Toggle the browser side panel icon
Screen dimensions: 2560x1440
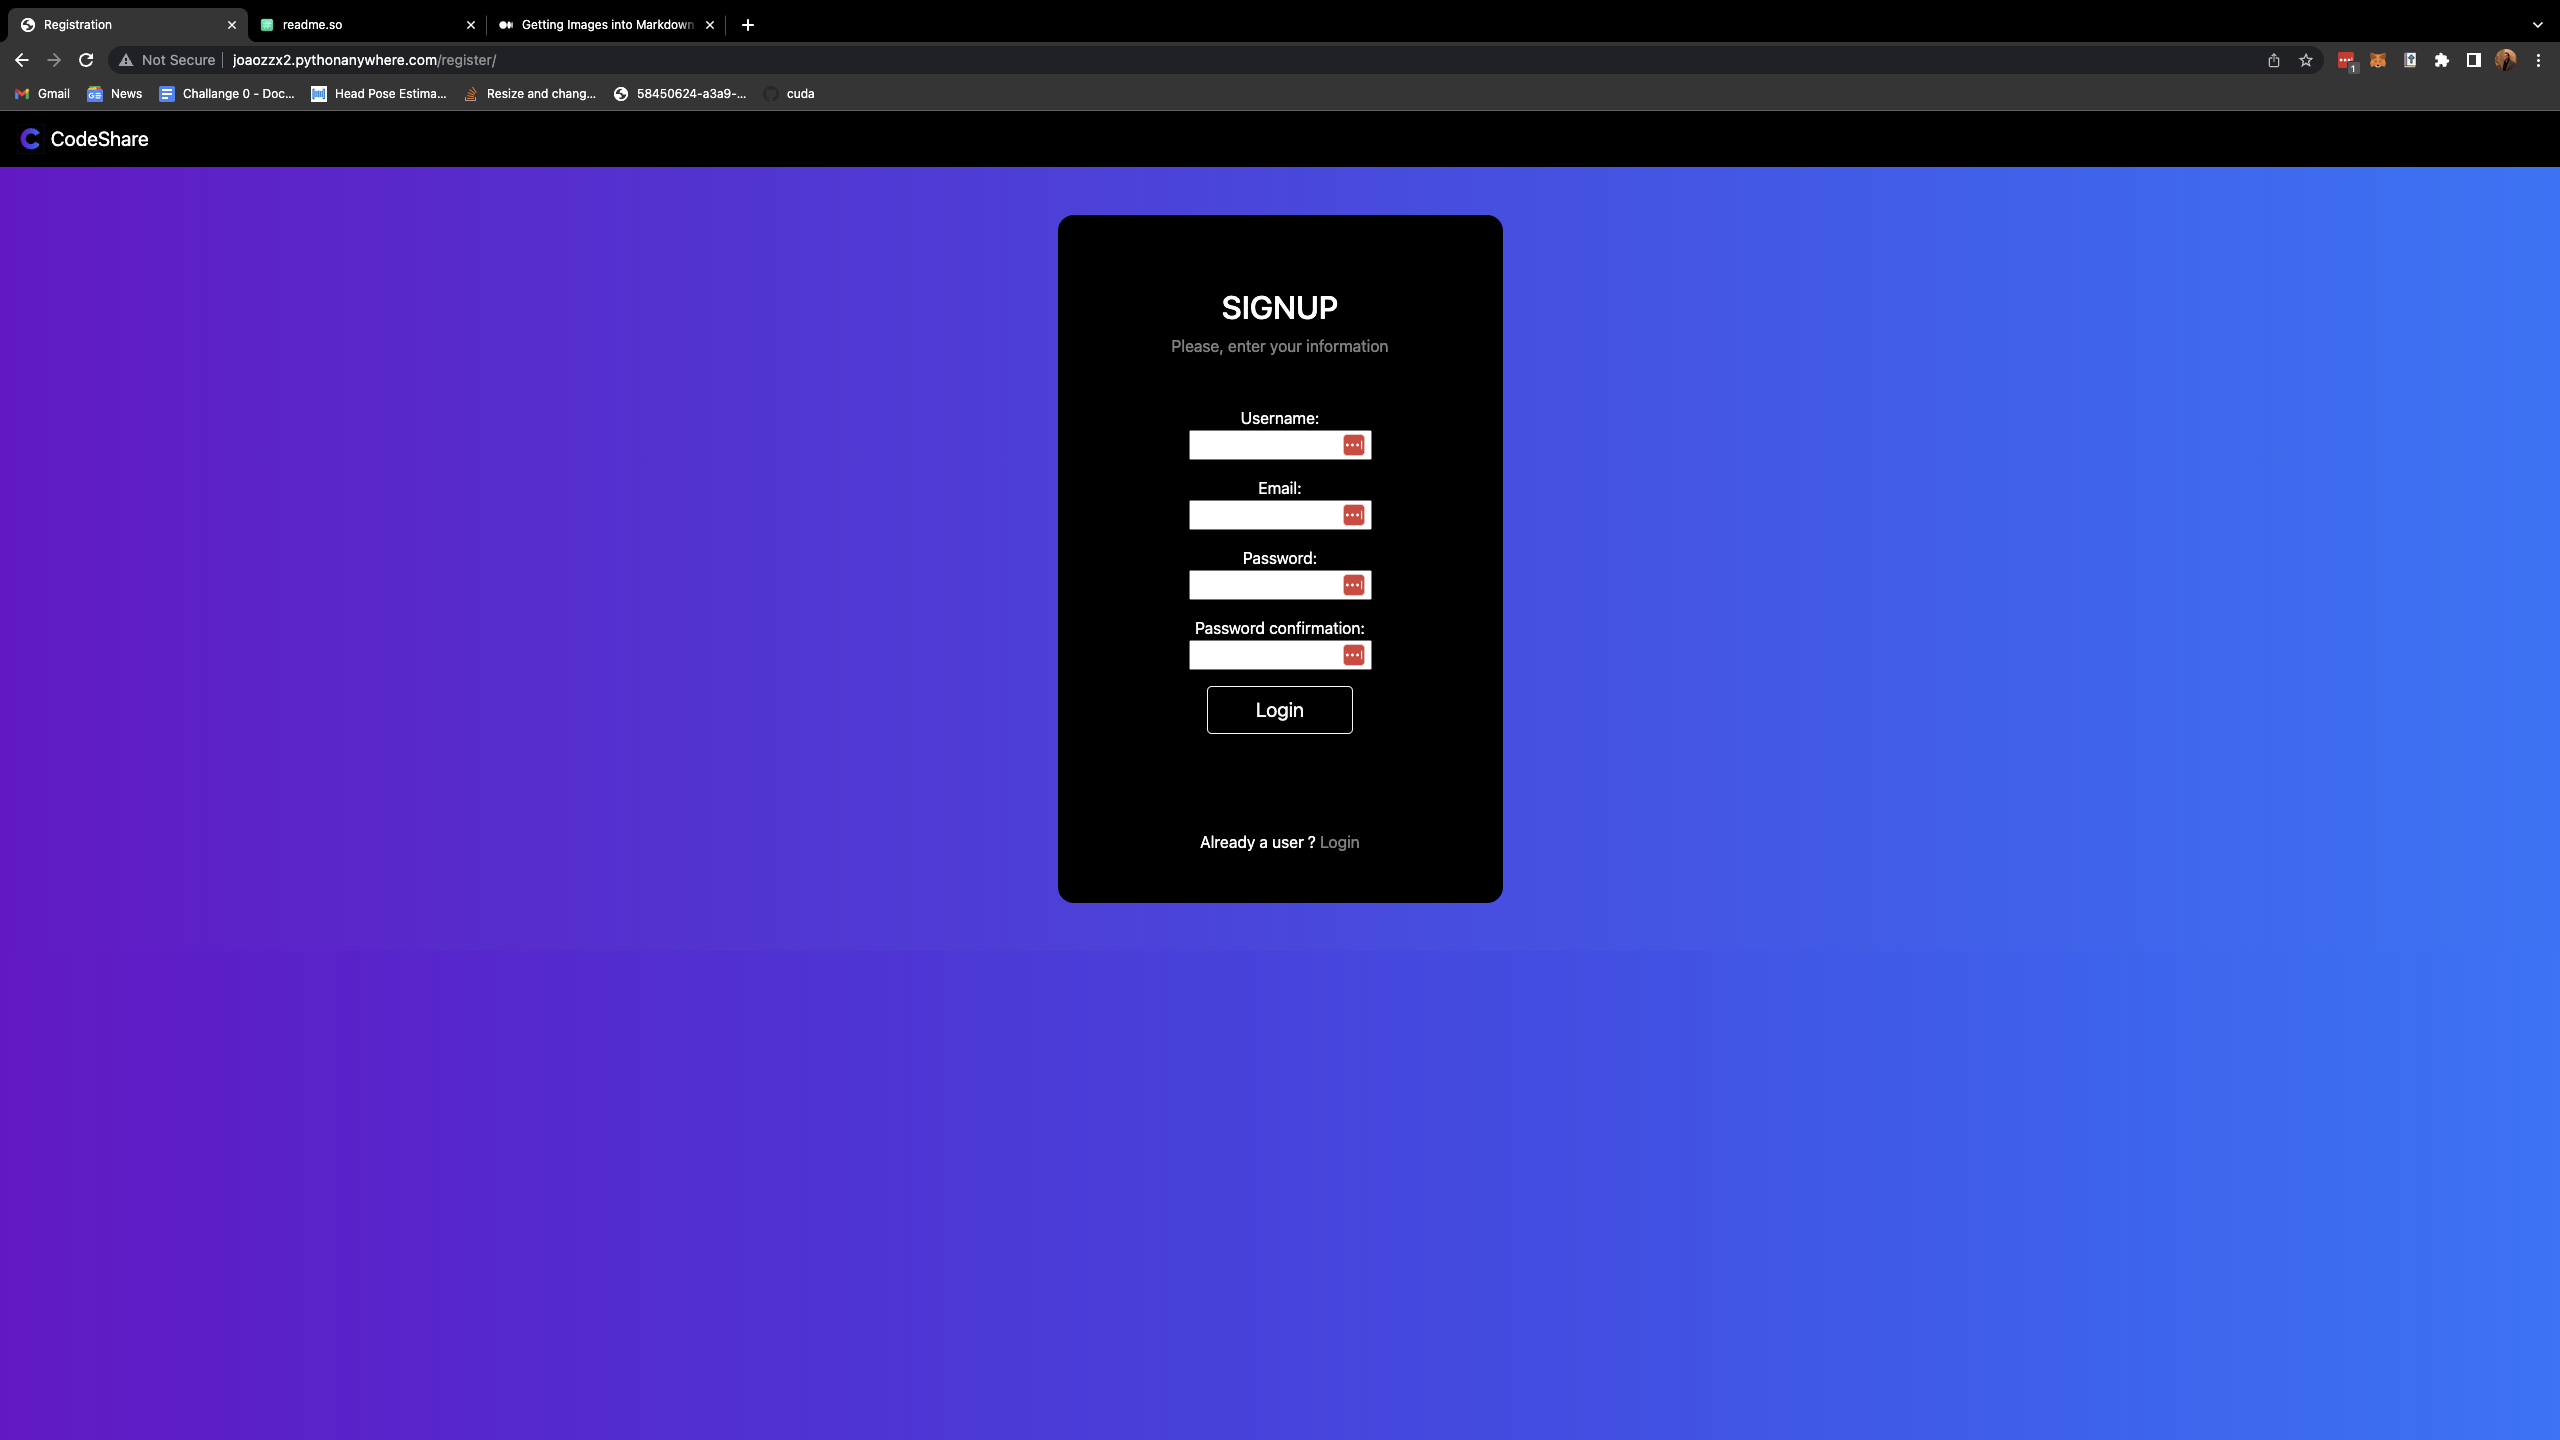[2474, 60]
